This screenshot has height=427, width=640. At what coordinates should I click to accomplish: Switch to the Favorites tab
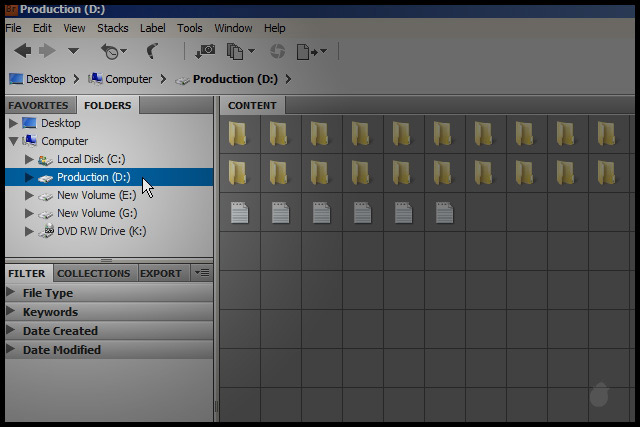tap(38, 105)
